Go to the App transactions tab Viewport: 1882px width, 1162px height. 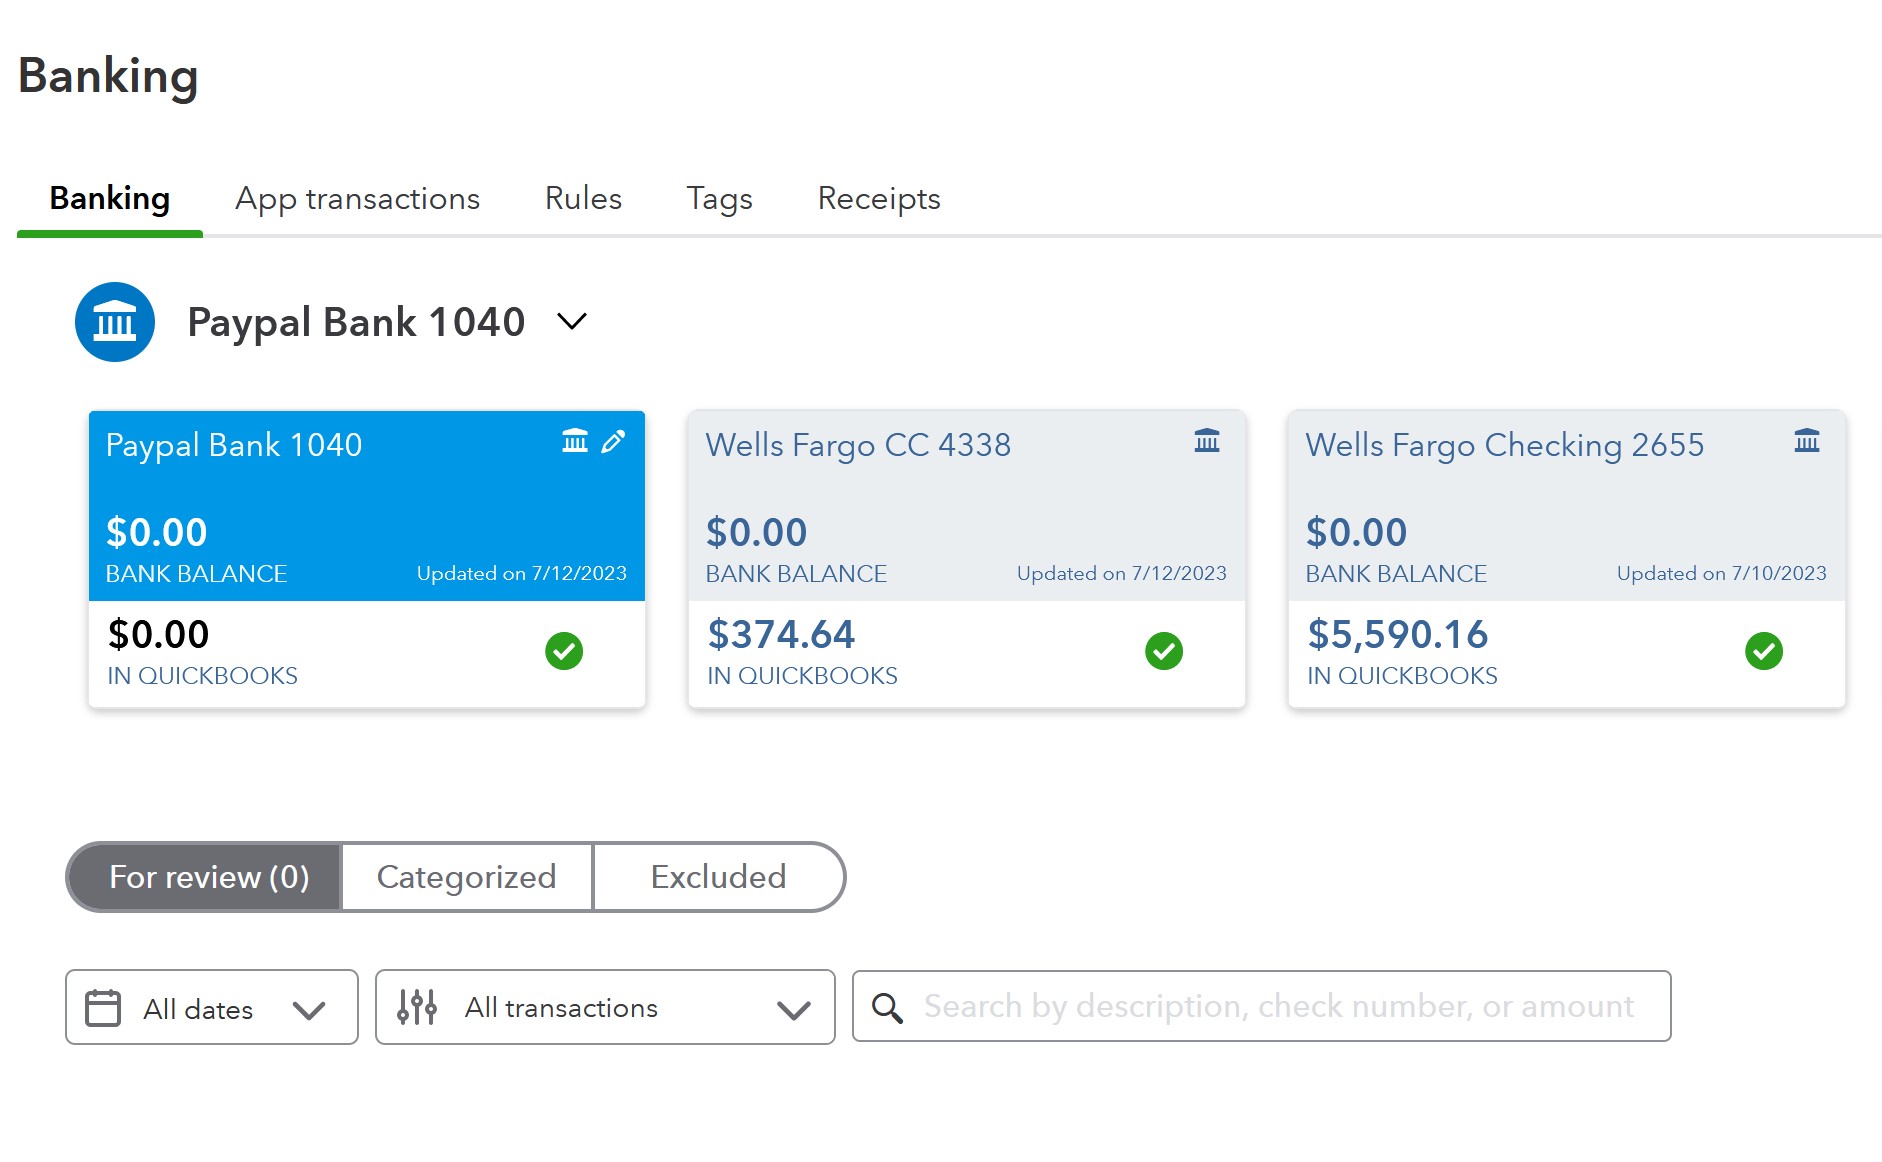pos(357,199)
